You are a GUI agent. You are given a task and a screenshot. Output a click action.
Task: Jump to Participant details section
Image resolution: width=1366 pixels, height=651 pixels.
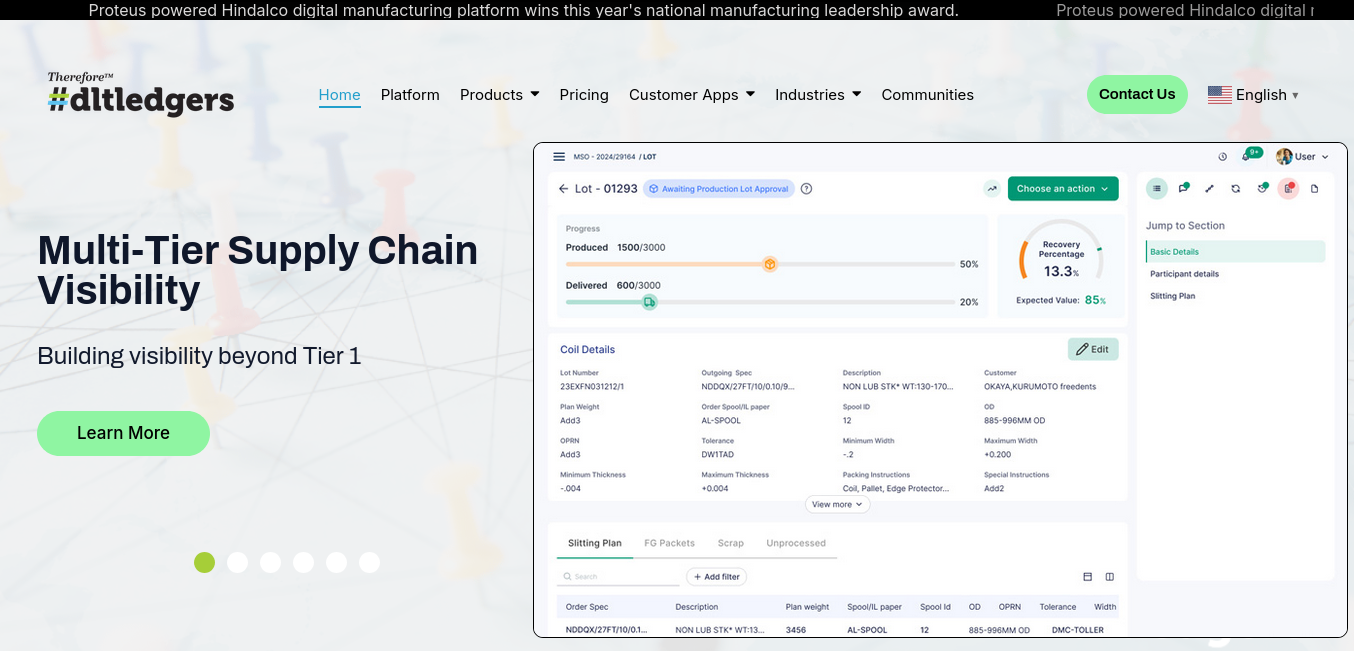click(x=1184, y=274)
